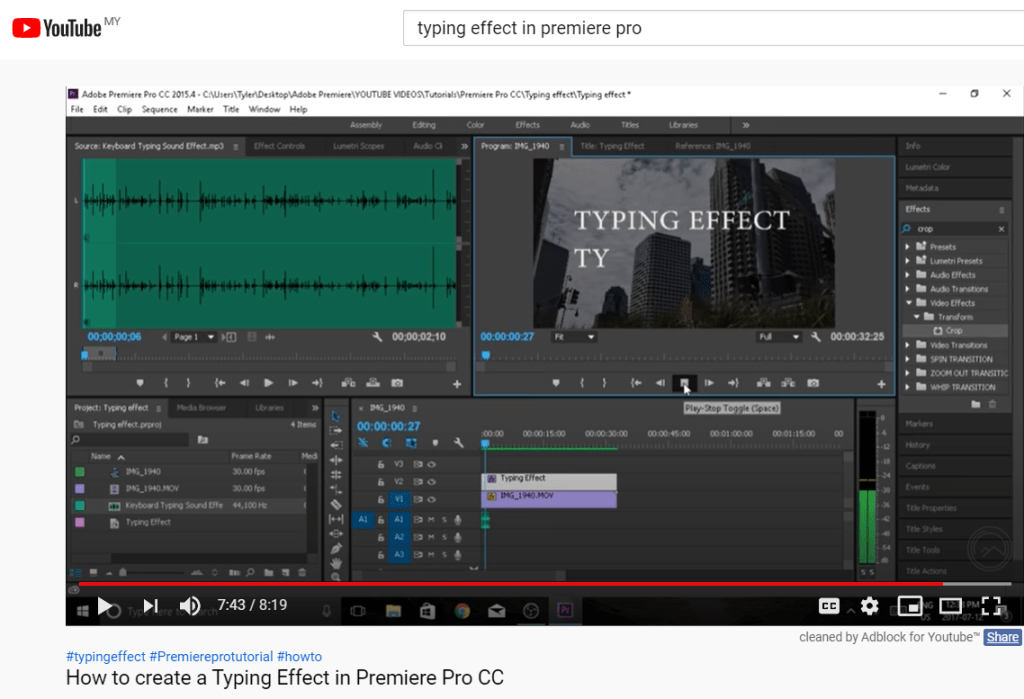
Task: Open the Sequence menu in Premiere
Action: [159, 109]
